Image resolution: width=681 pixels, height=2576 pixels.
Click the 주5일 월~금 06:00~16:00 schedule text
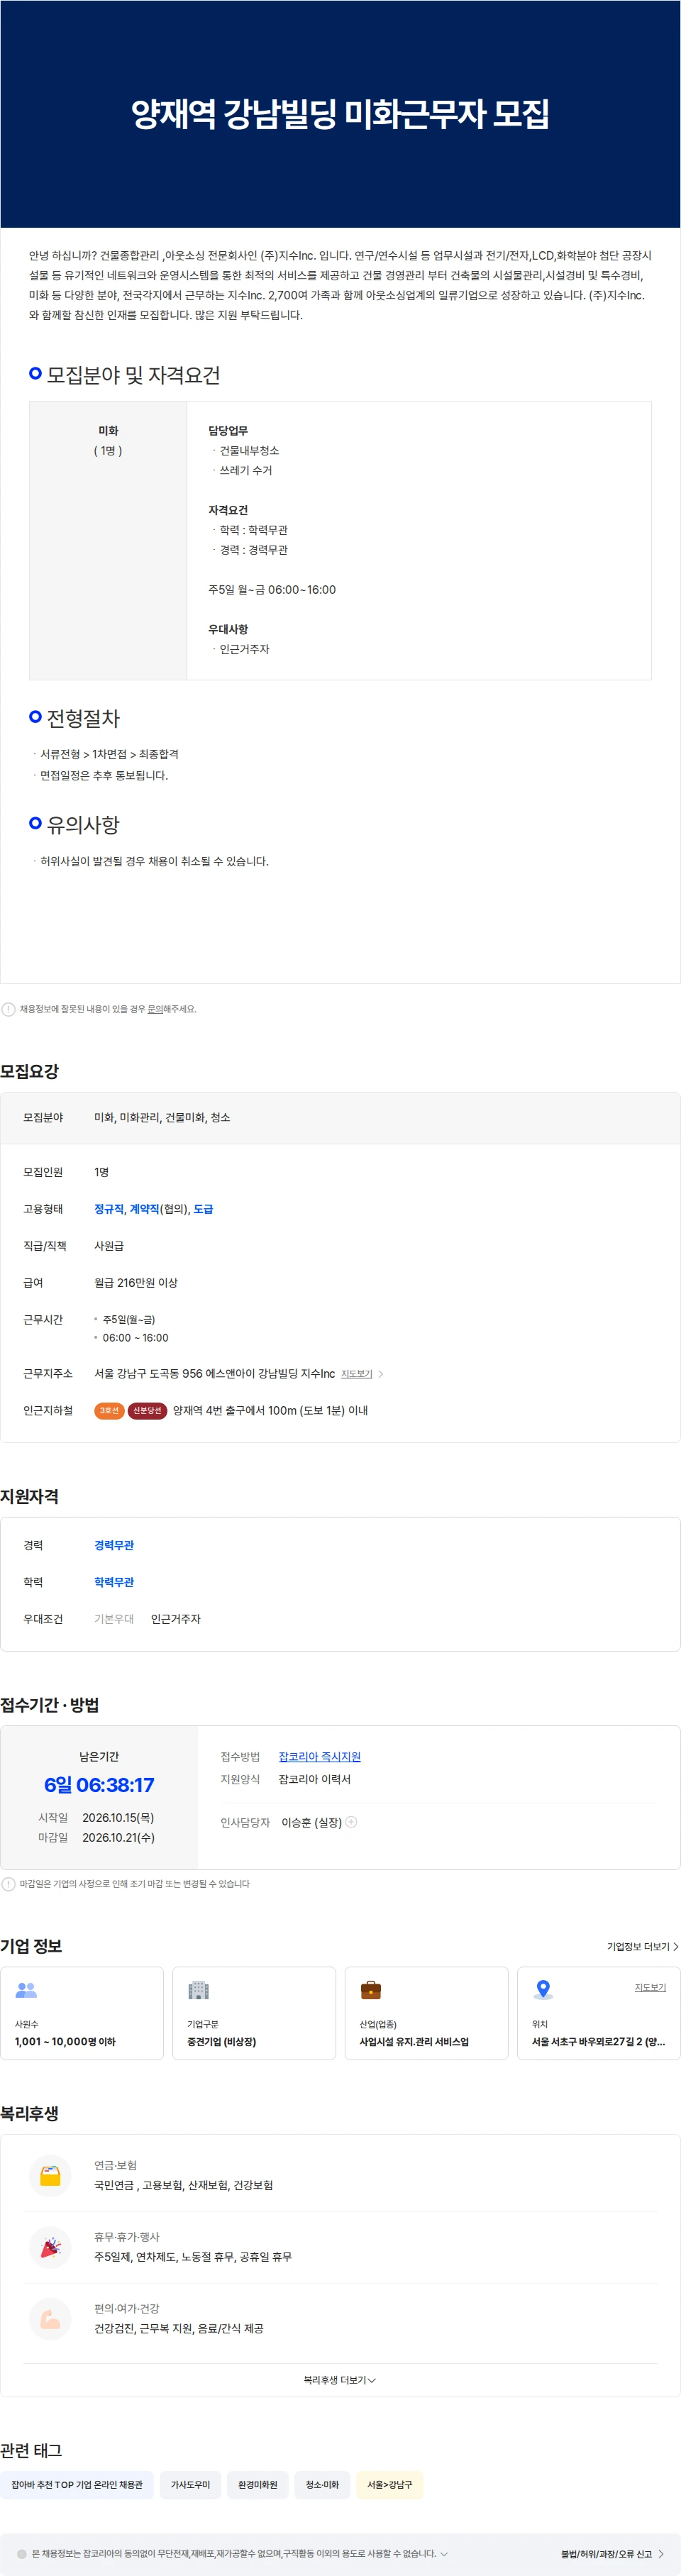pos(272,590)
